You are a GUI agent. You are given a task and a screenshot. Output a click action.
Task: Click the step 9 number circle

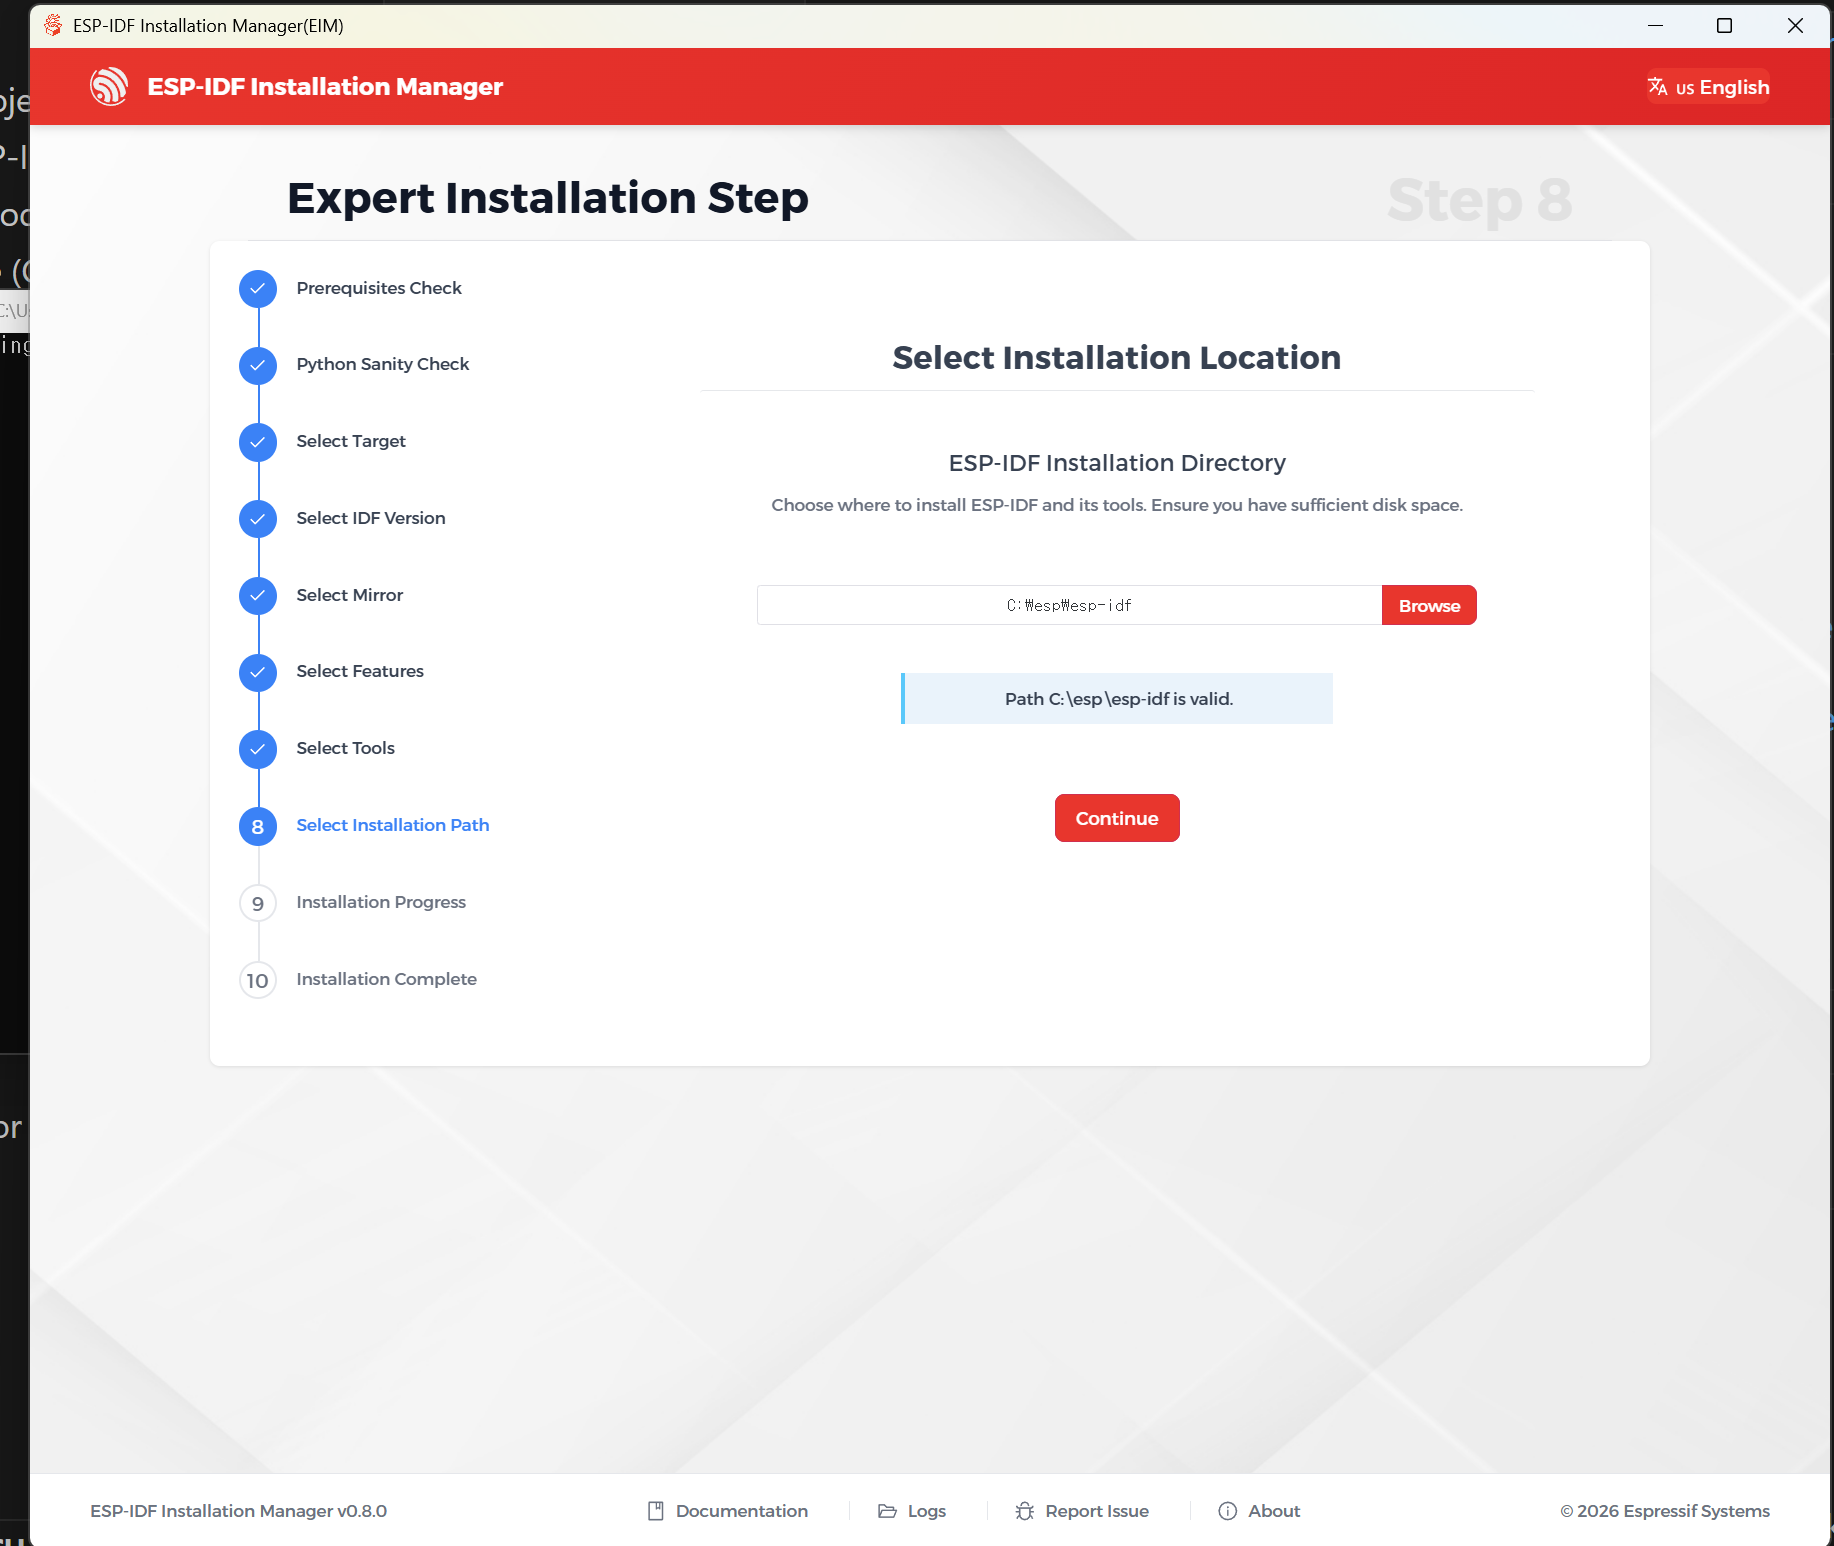(258, 903)
